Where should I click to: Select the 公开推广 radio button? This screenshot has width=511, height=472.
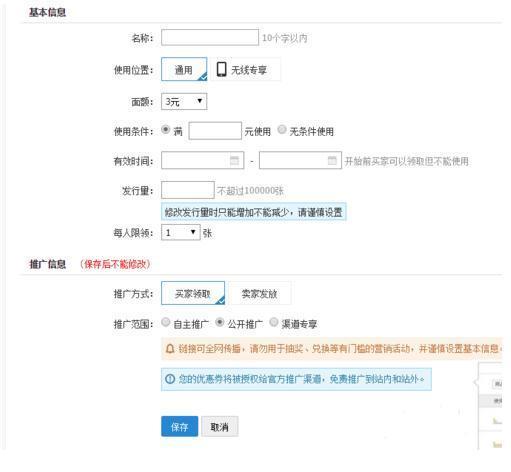pos(220,322)
